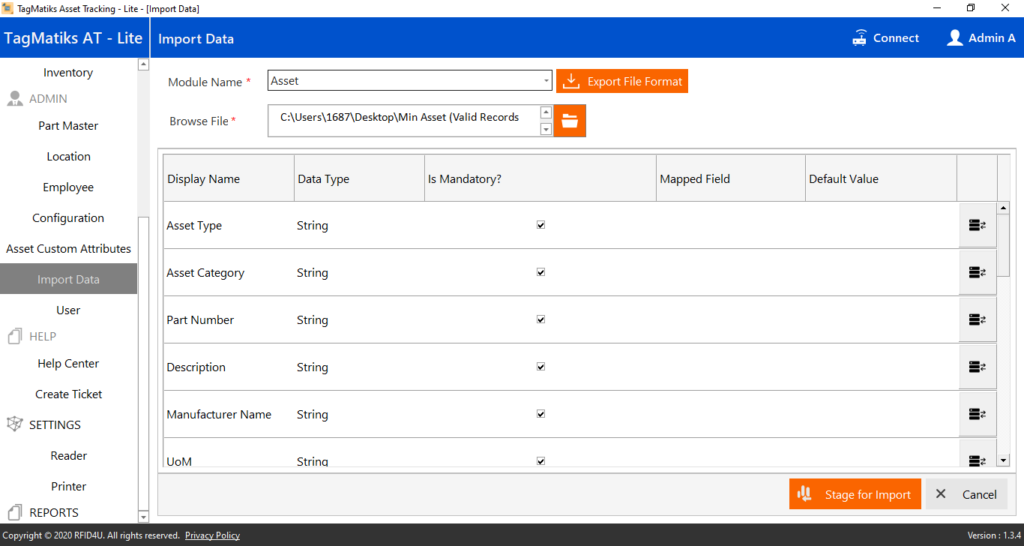Open Printer settings in the sidebar
Viewport: 1024px width, 546px height.
pos(68,486)
